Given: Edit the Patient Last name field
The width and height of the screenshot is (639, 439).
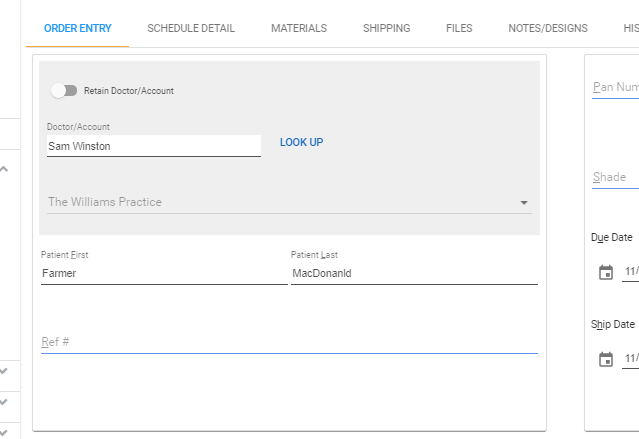Looking at the screenshot, I should [x=413, y=272].
